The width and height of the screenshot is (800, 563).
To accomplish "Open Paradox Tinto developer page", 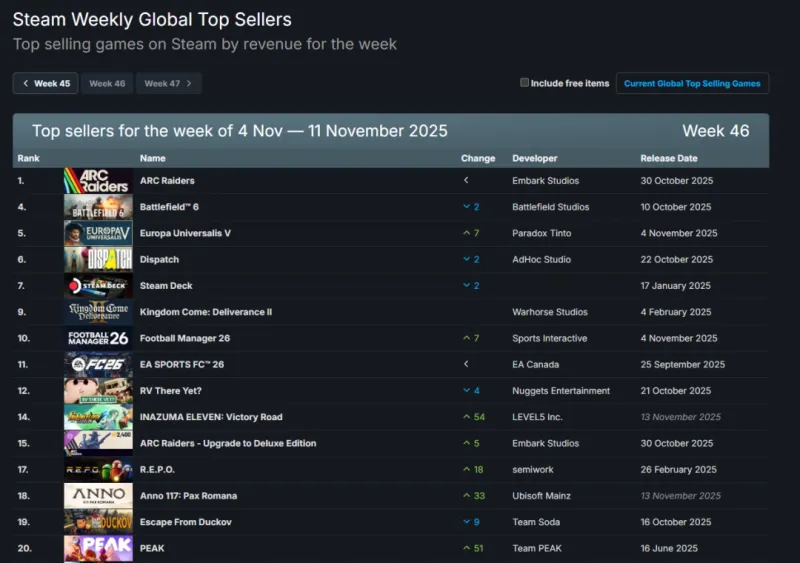I will coord(542,233).
